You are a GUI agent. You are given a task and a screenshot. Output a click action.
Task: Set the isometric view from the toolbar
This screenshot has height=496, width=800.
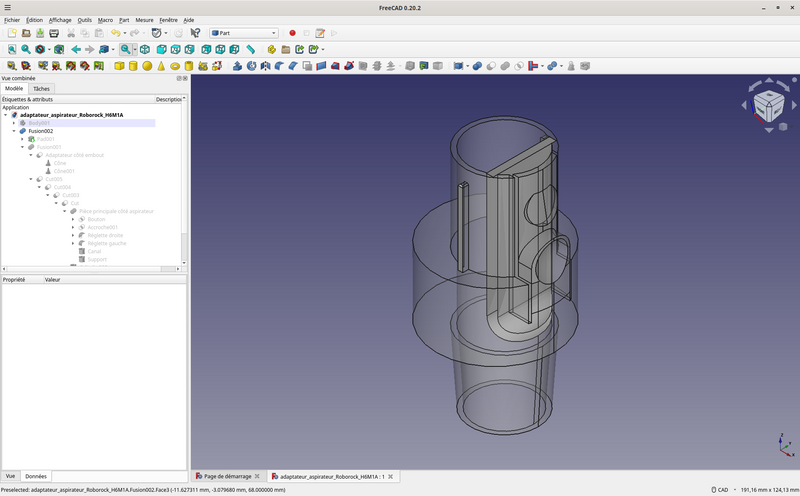146,49
